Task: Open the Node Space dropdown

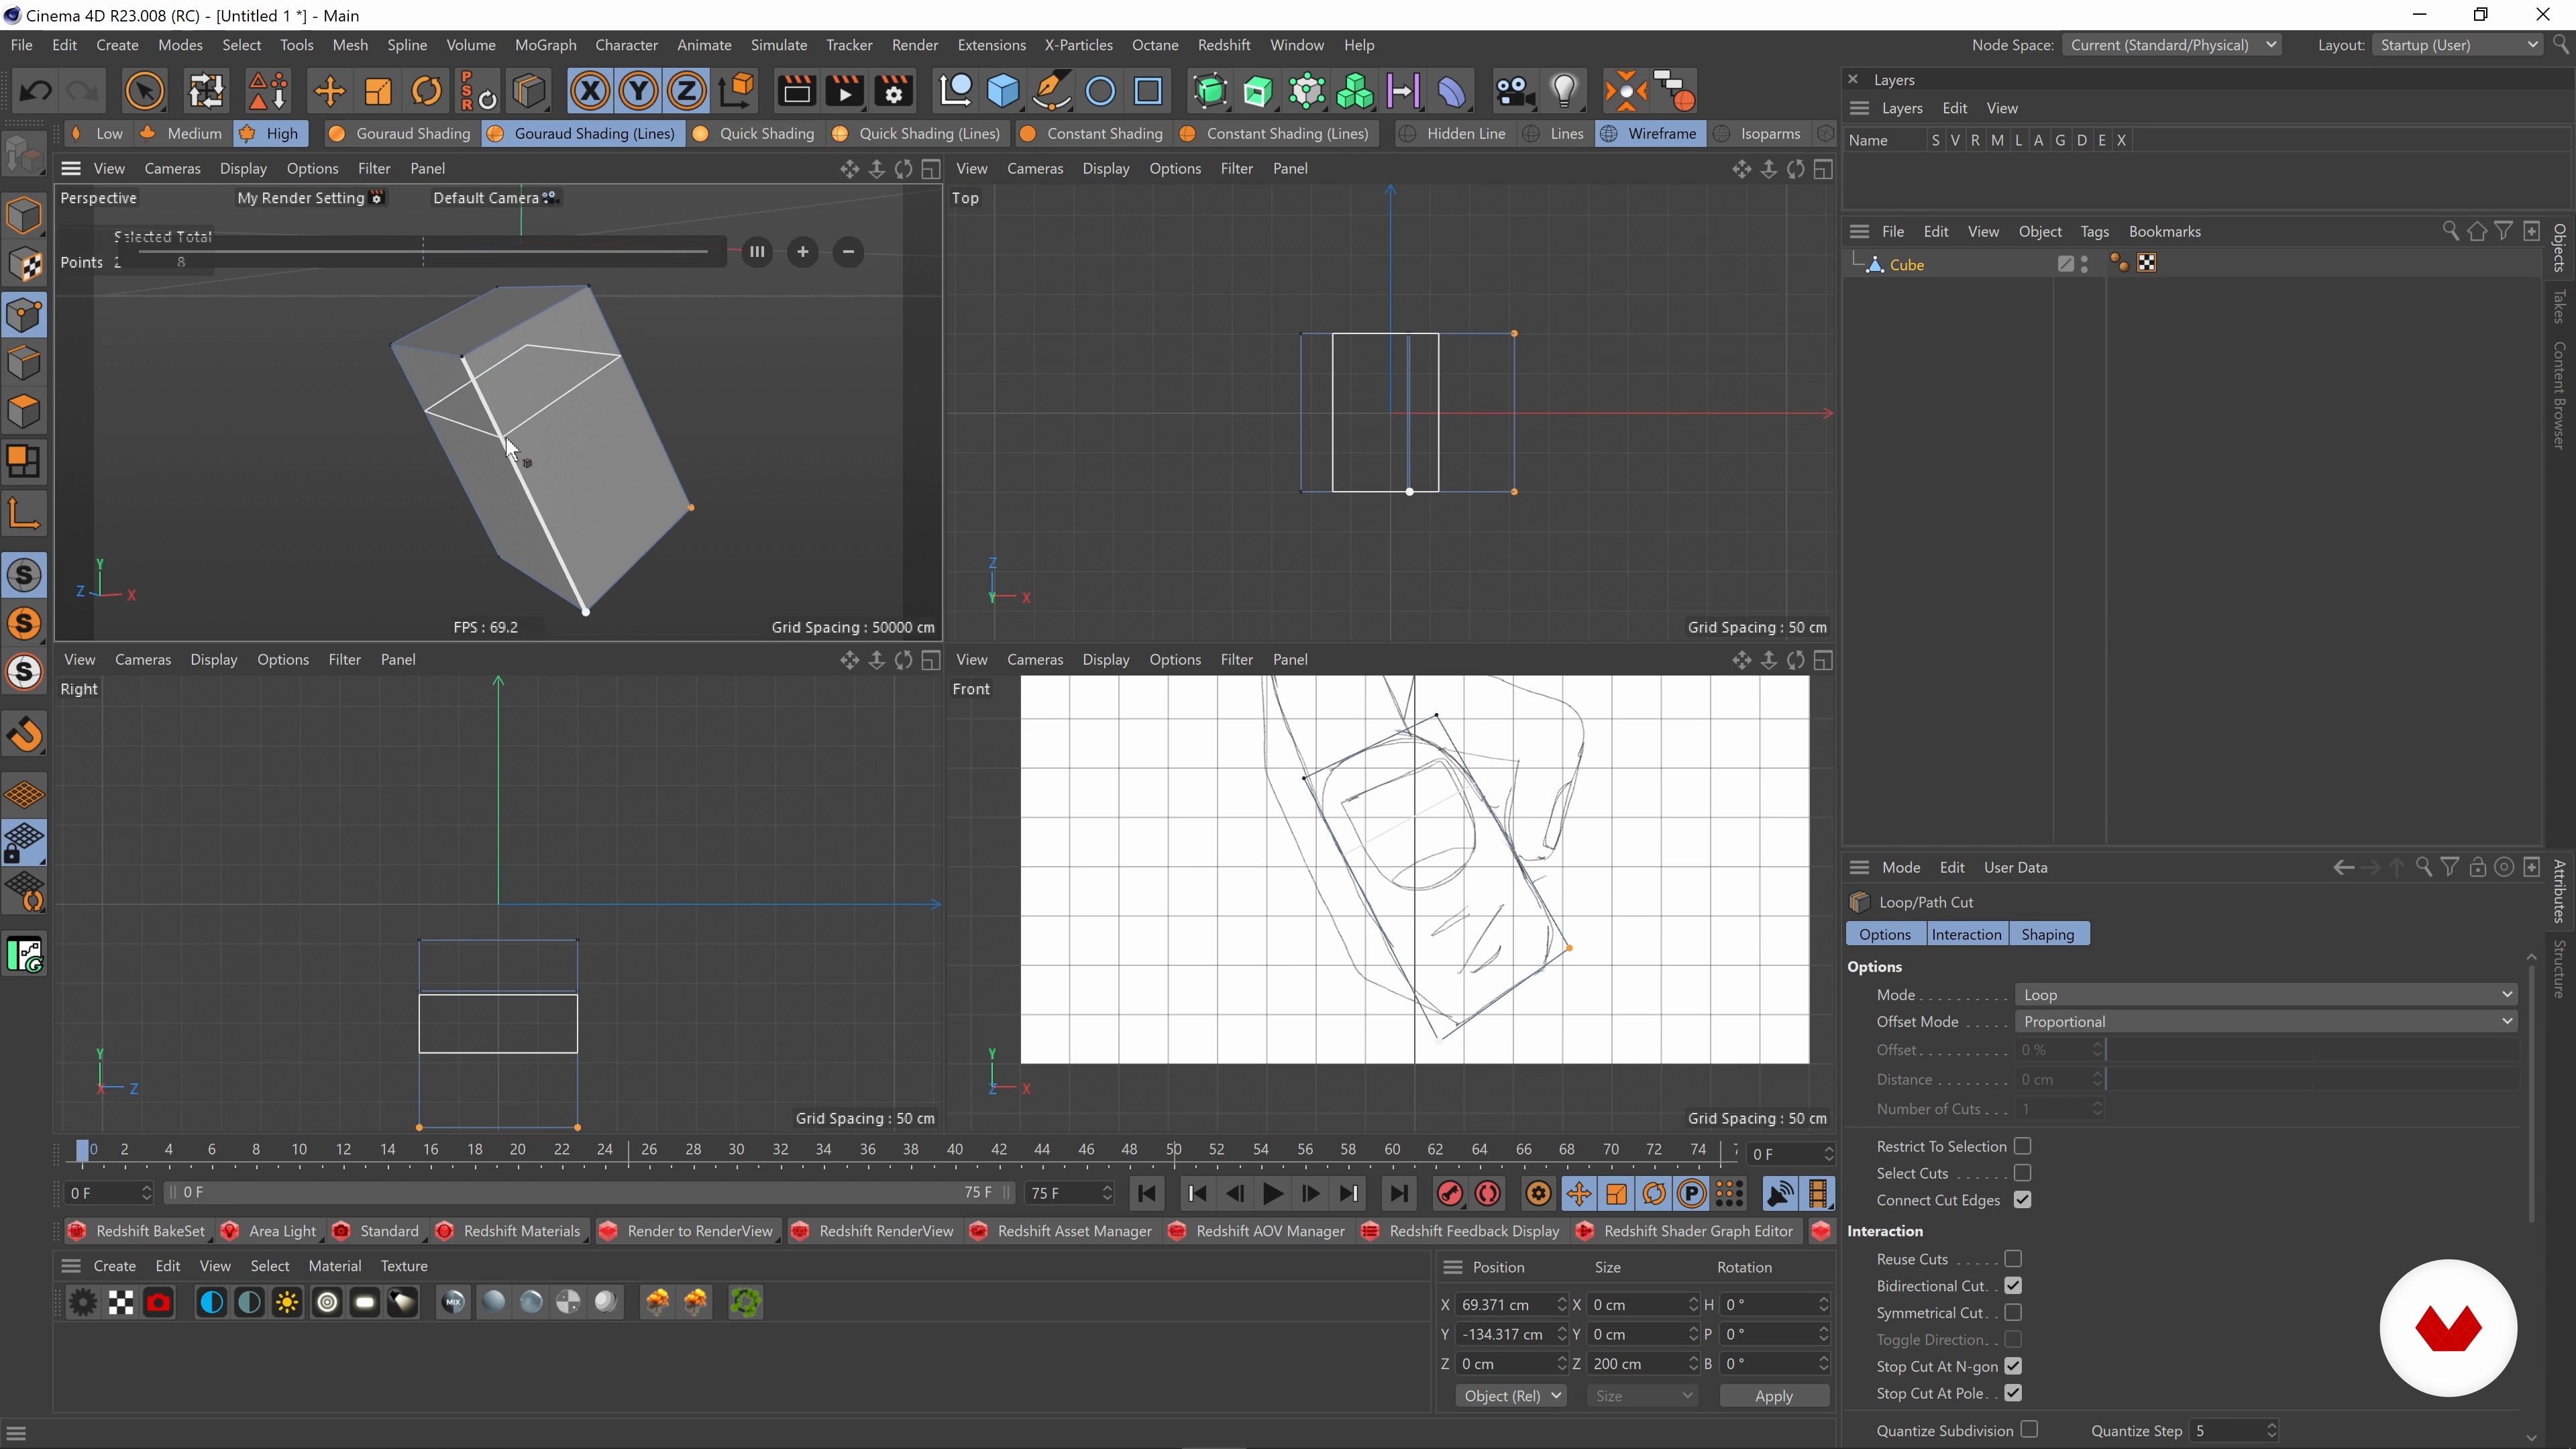Action: 2171,45
